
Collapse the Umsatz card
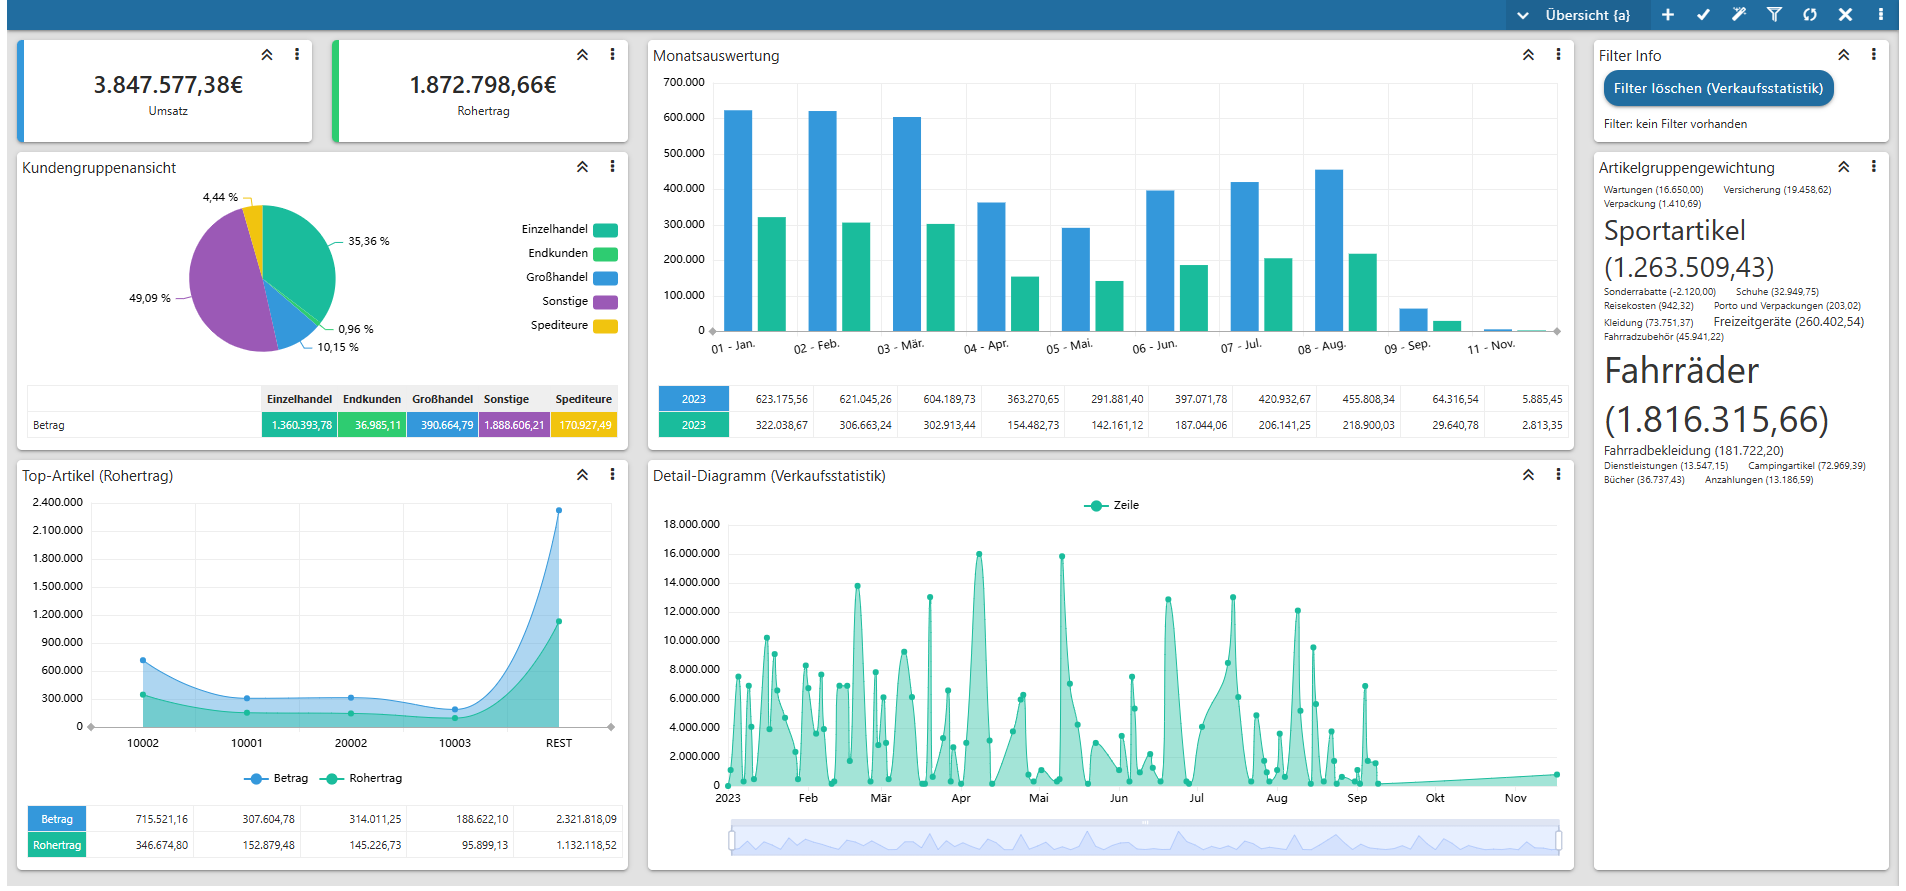click(267, 55)
